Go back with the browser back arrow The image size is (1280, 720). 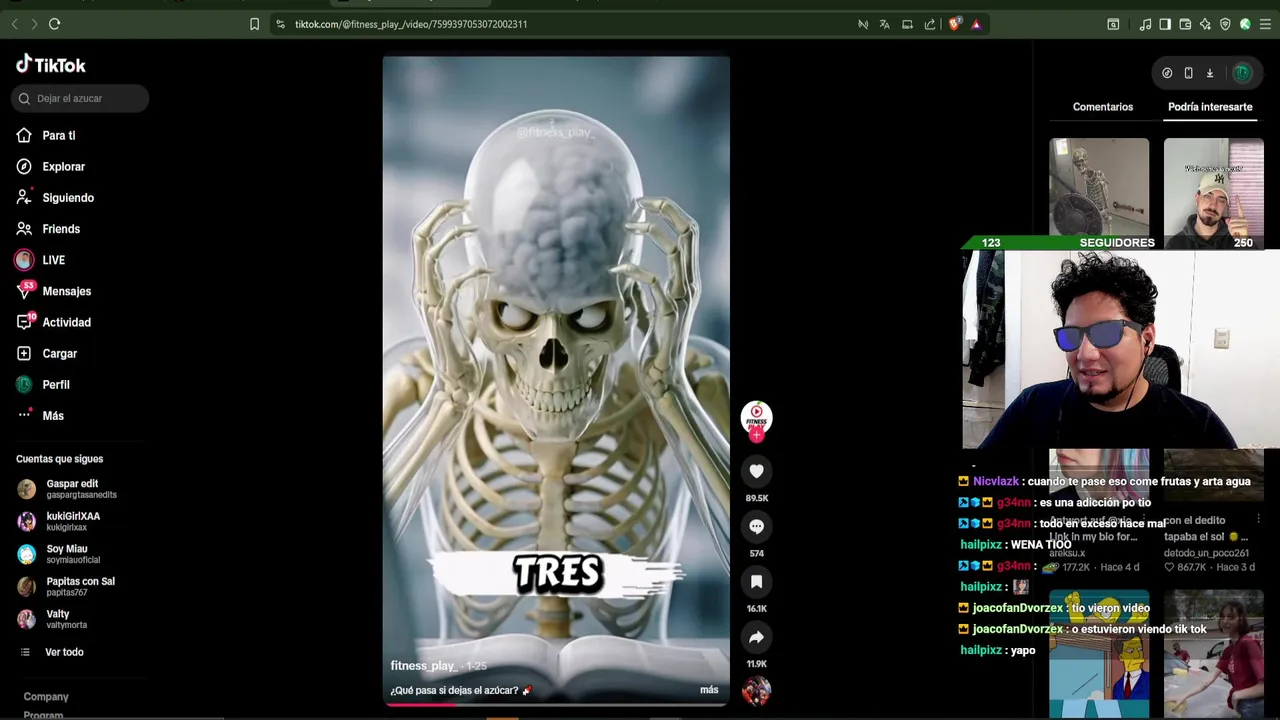click(14, 24)
